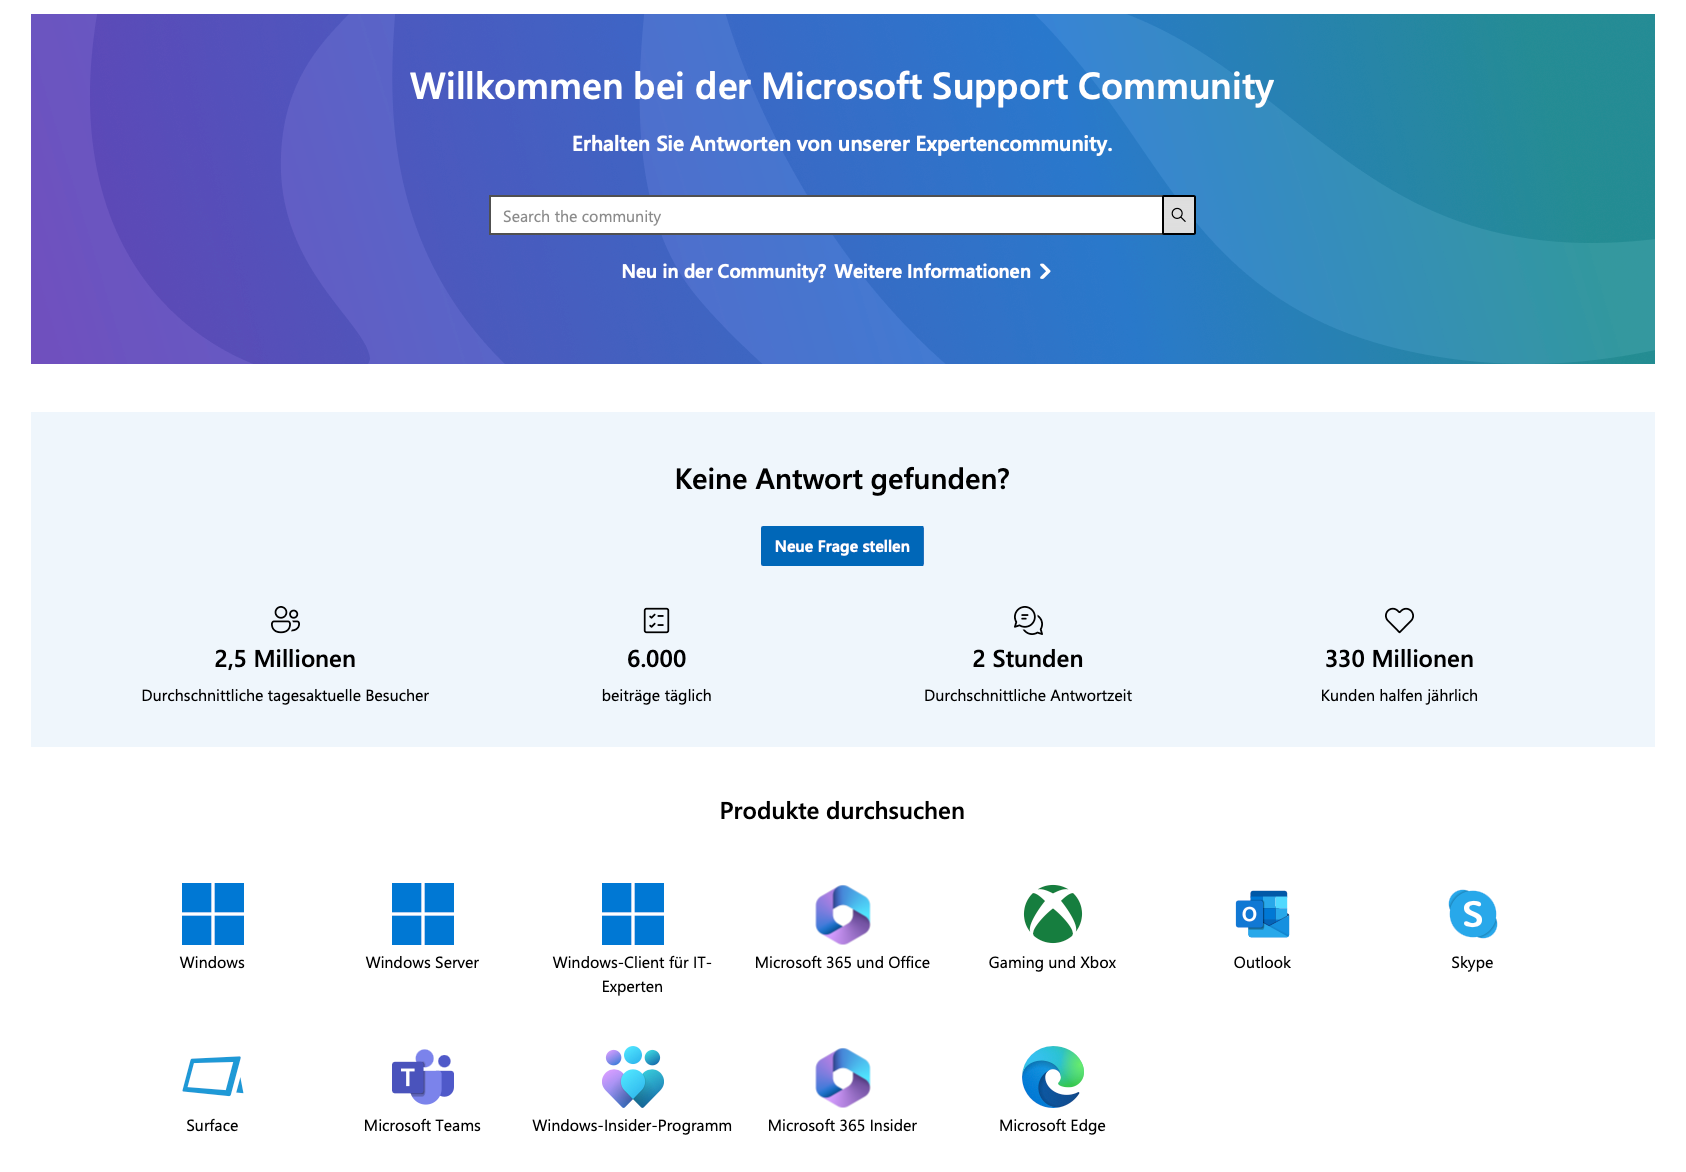Viewport: 1686px width, 1172px height.
Task: Click the 2,5 Millionen statistic
Action: tap(285, 659)
